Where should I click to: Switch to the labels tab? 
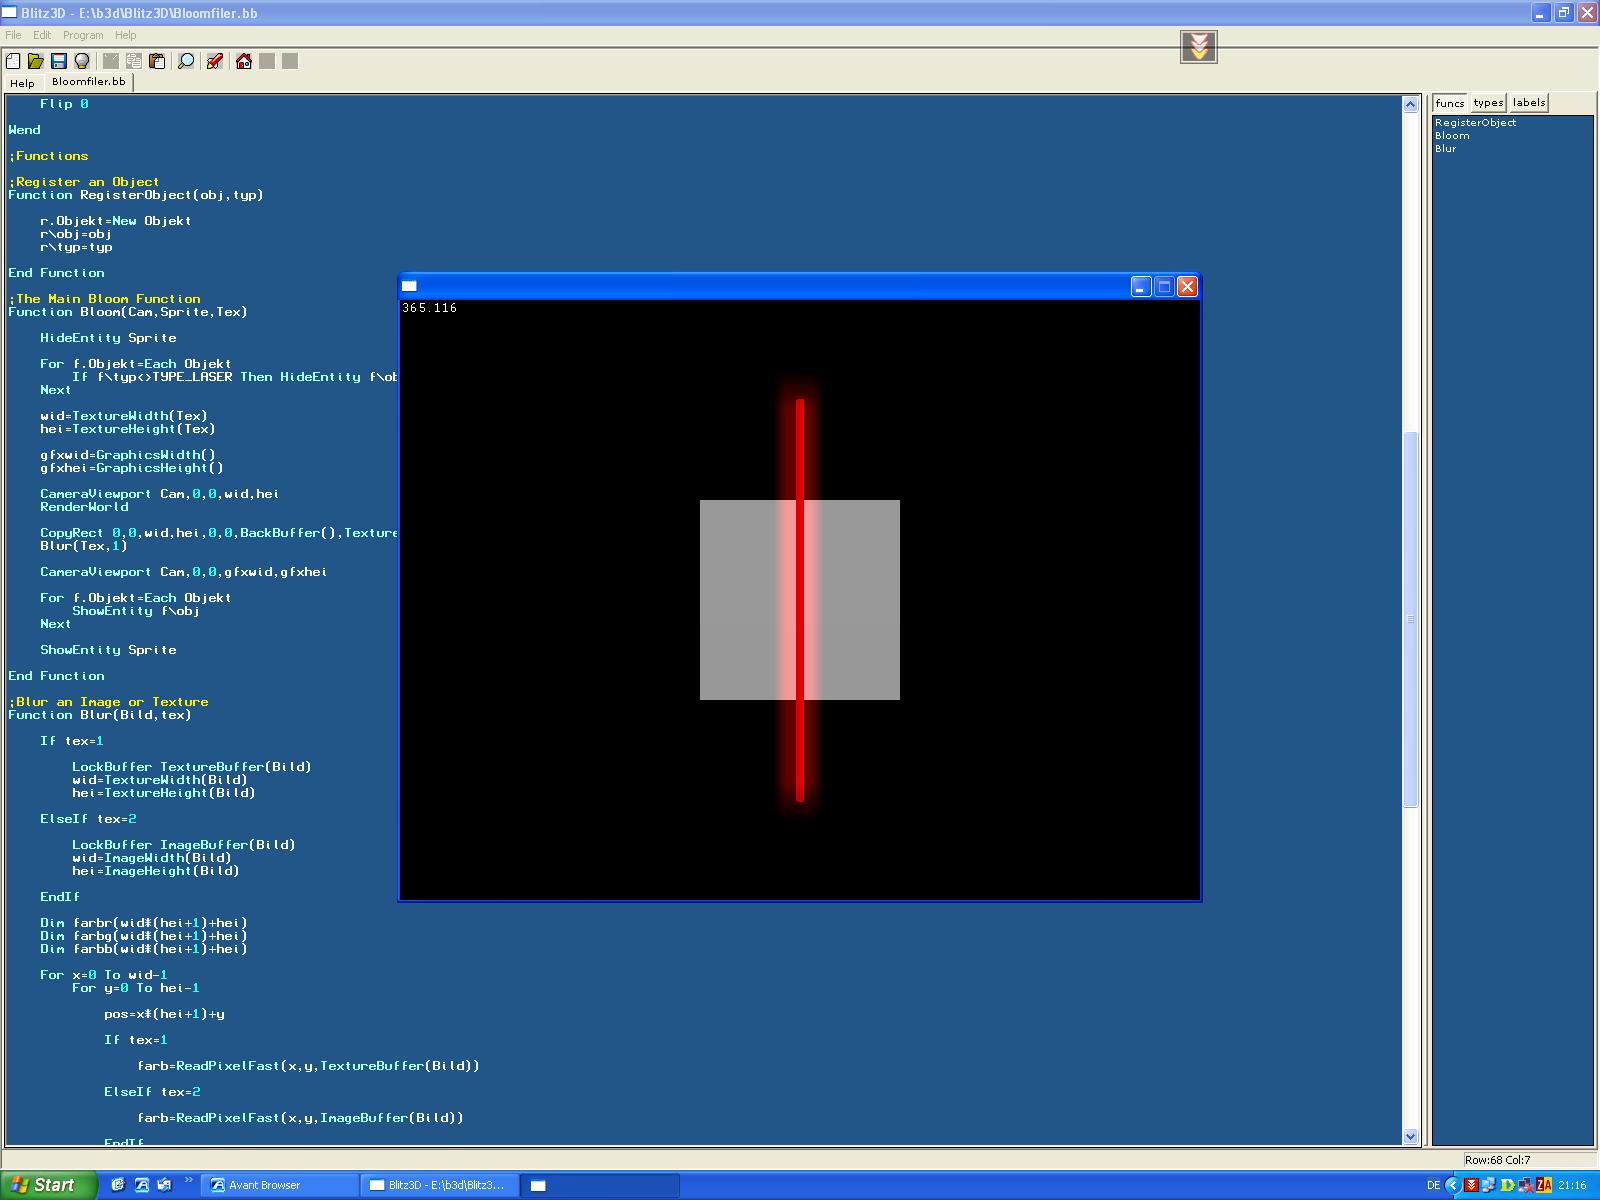coord(1528,103)
